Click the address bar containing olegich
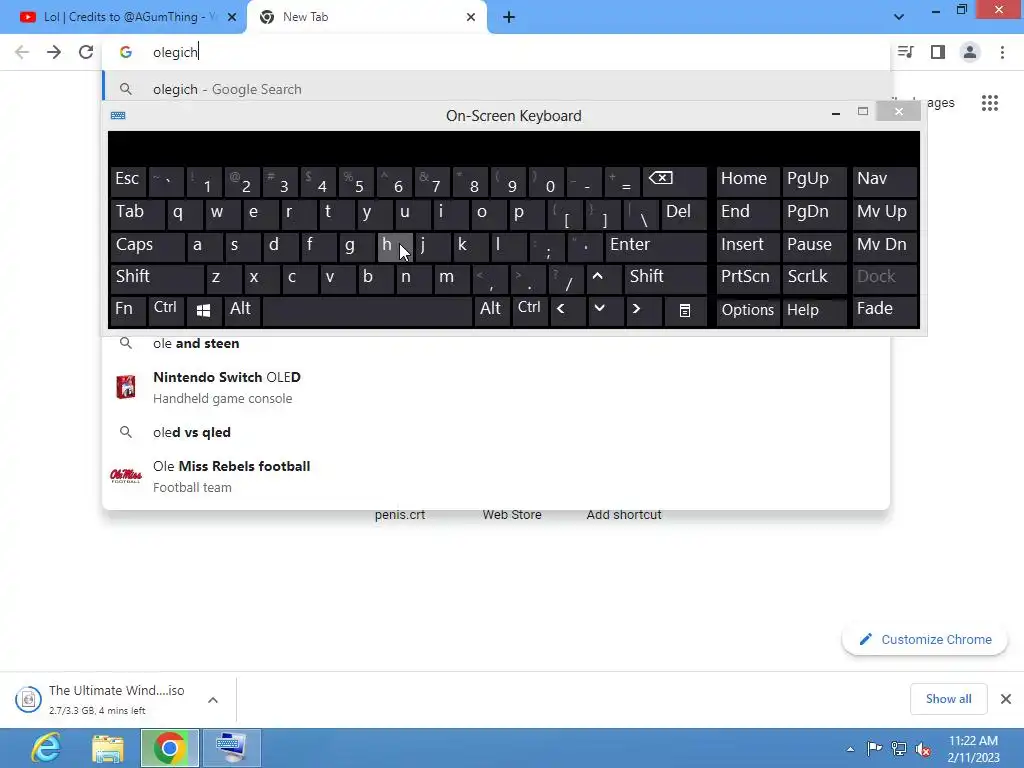The width and height of the screenshot is (1024, 768). point(496,52)
